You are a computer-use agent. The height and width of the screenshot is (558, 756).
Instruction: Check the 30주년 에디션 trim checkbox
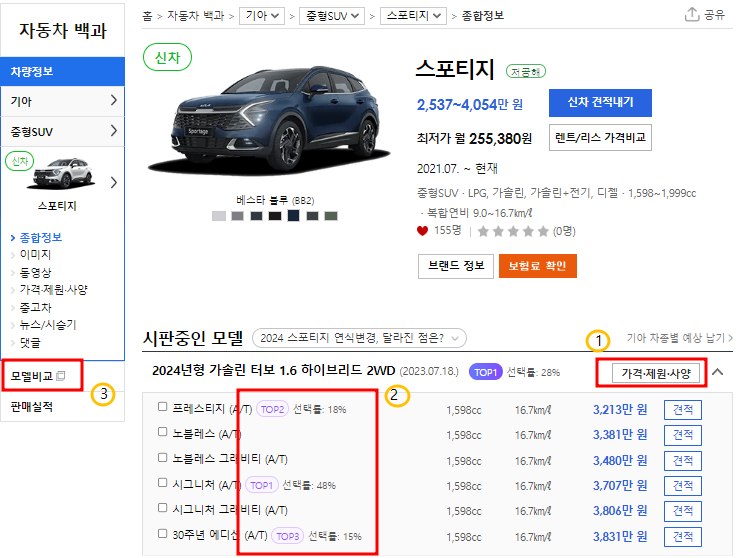coord(162,534)
